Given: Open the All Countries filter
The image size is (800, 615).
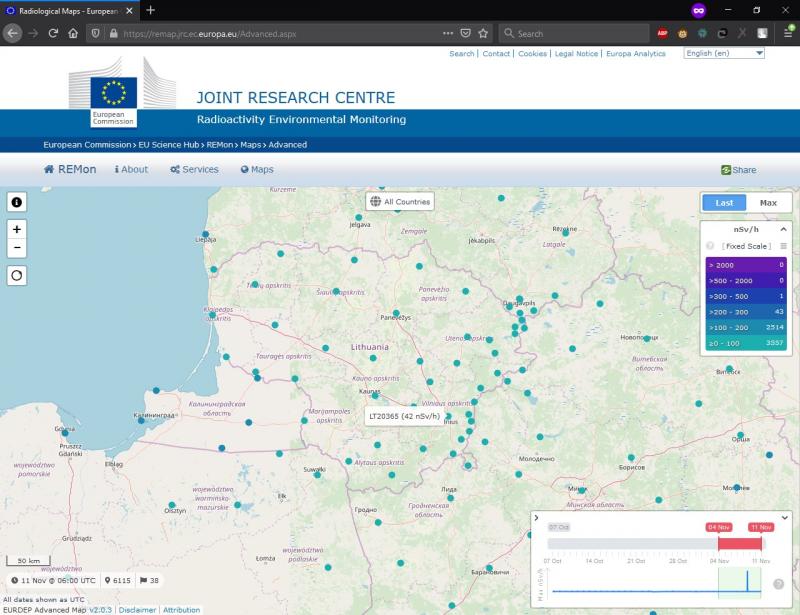Looking at the screenshot, I should click(x=400, y=202).
